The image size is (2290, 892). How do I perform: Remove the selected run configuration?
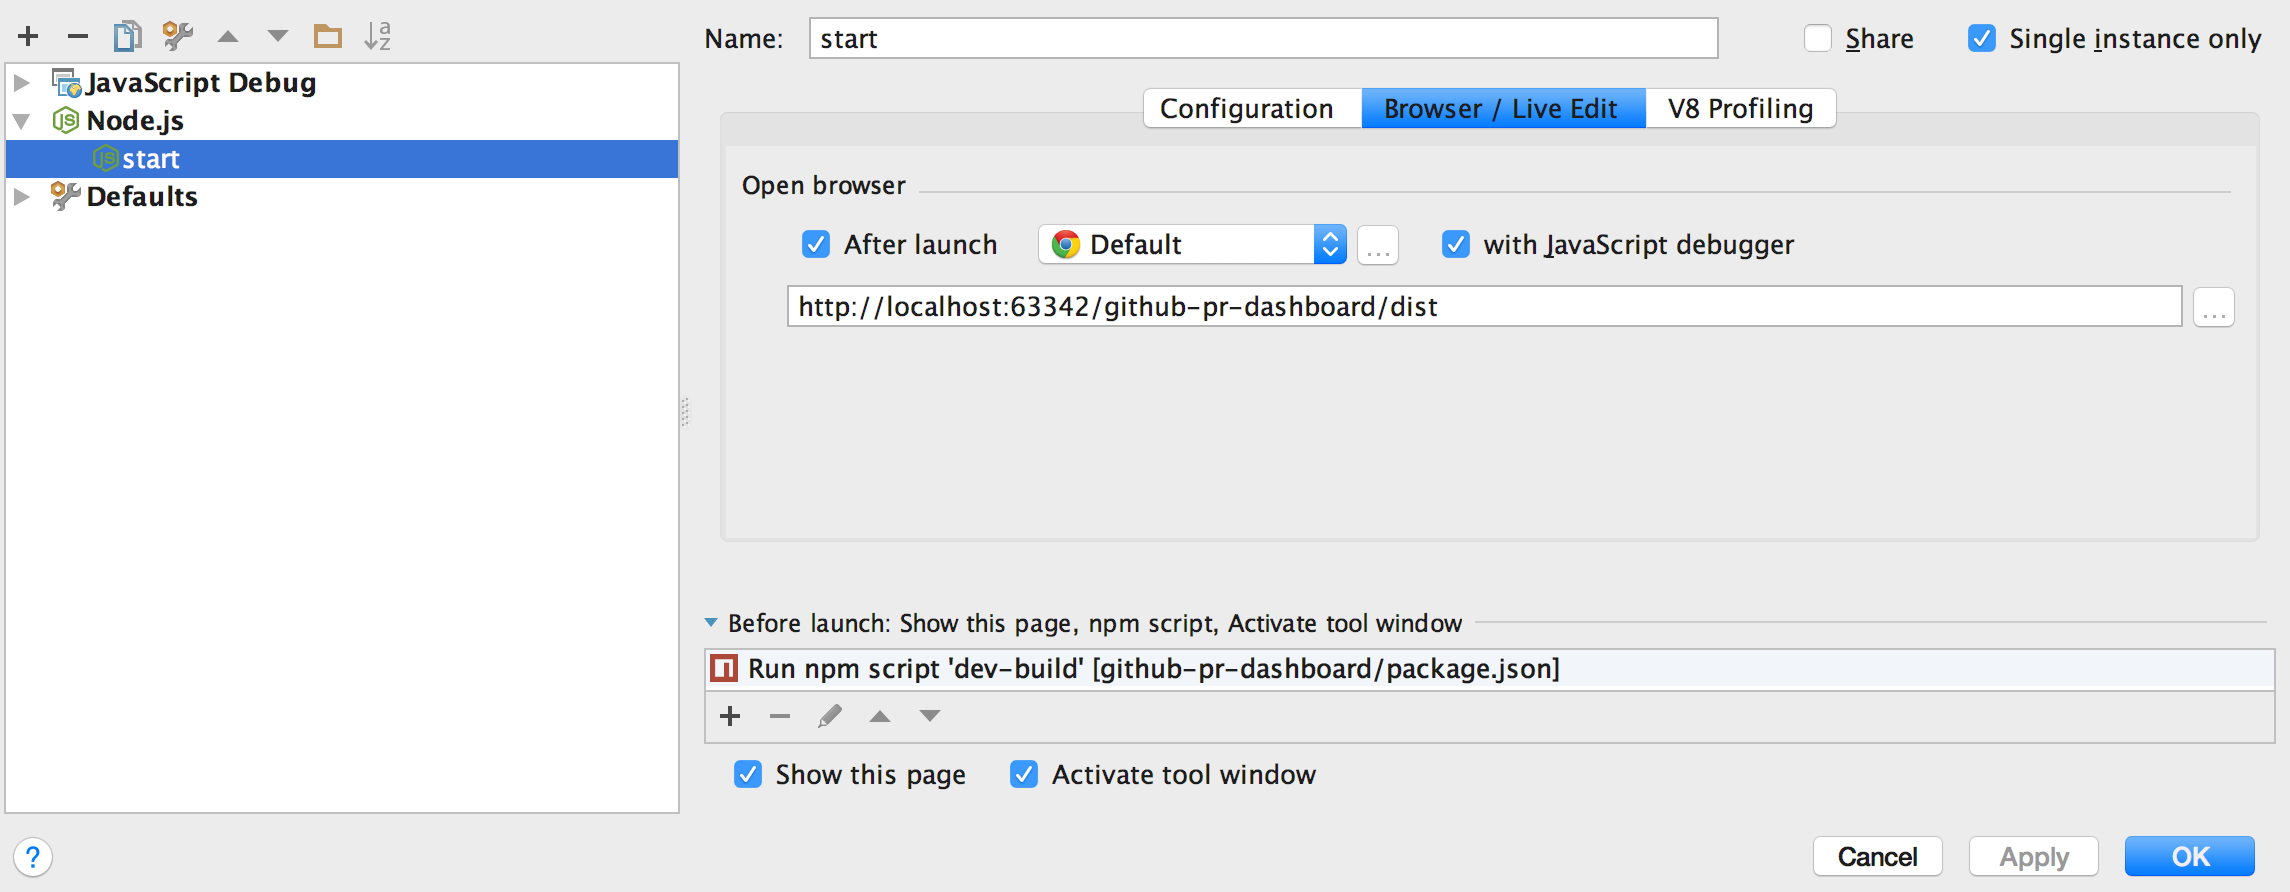pyautogui.click(x=78, y=37)
